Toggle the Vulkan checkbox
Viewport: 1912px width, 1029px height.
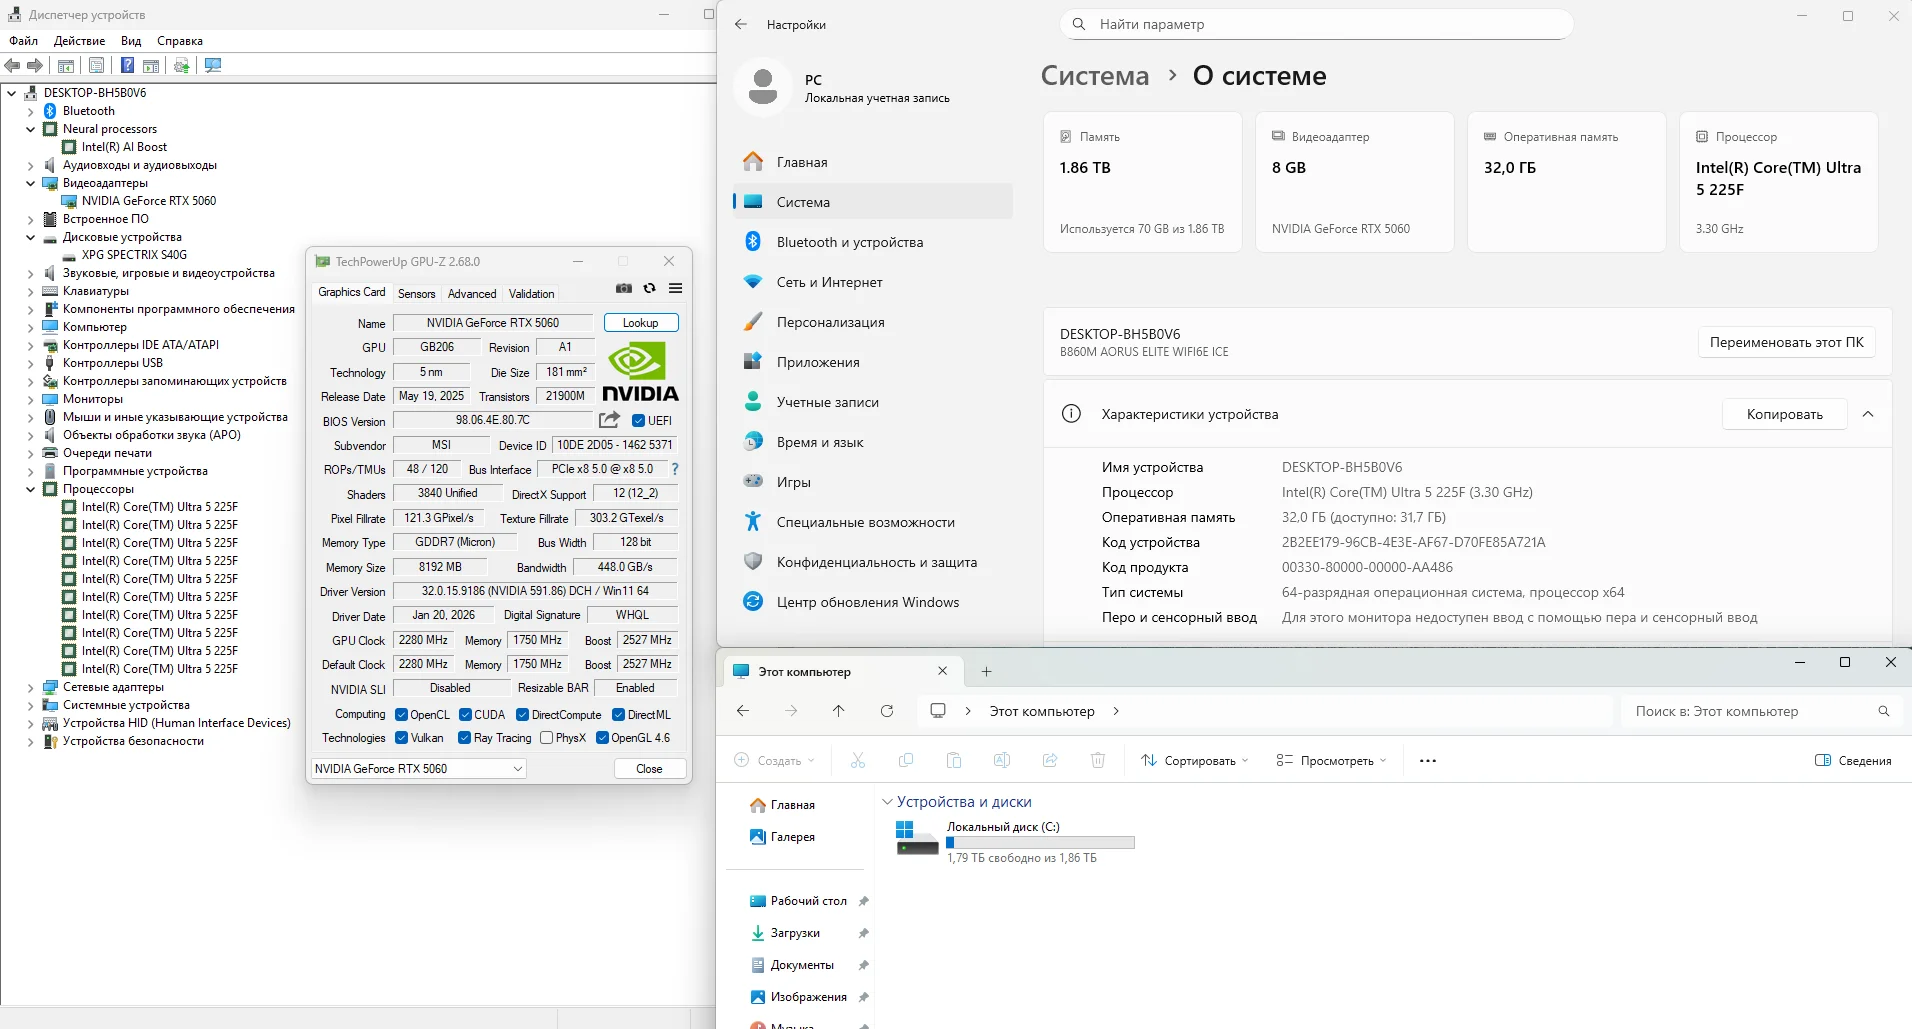402,738
